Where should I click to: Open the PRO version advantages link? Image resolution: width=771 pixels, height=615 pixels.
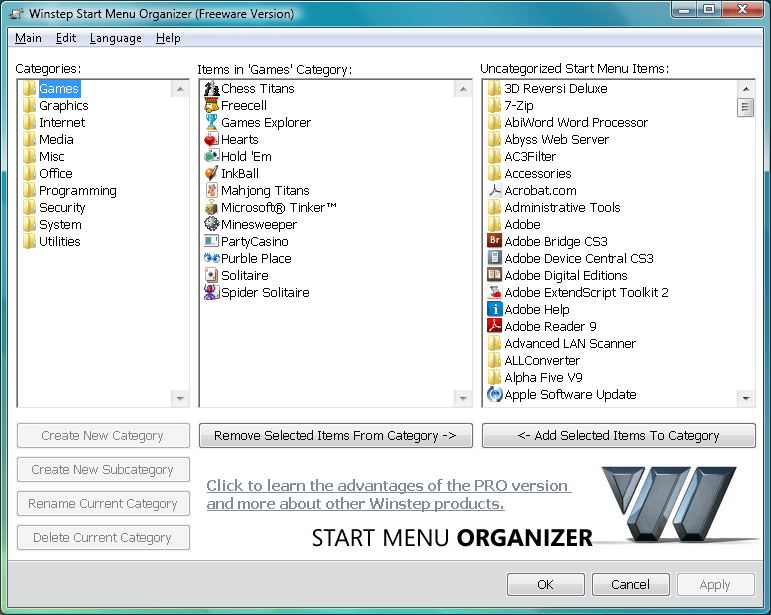(388, 495)
